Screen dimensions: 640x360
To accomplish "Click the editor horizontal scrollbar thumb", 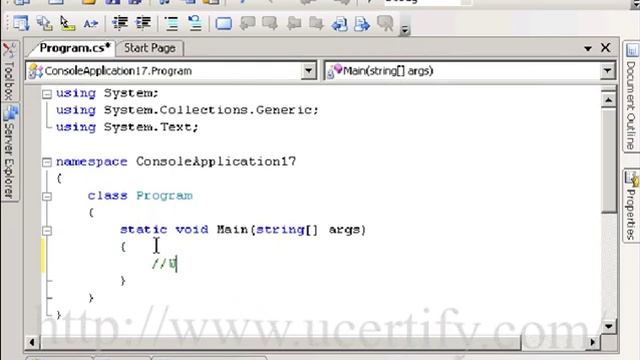I will pos(281,342).
